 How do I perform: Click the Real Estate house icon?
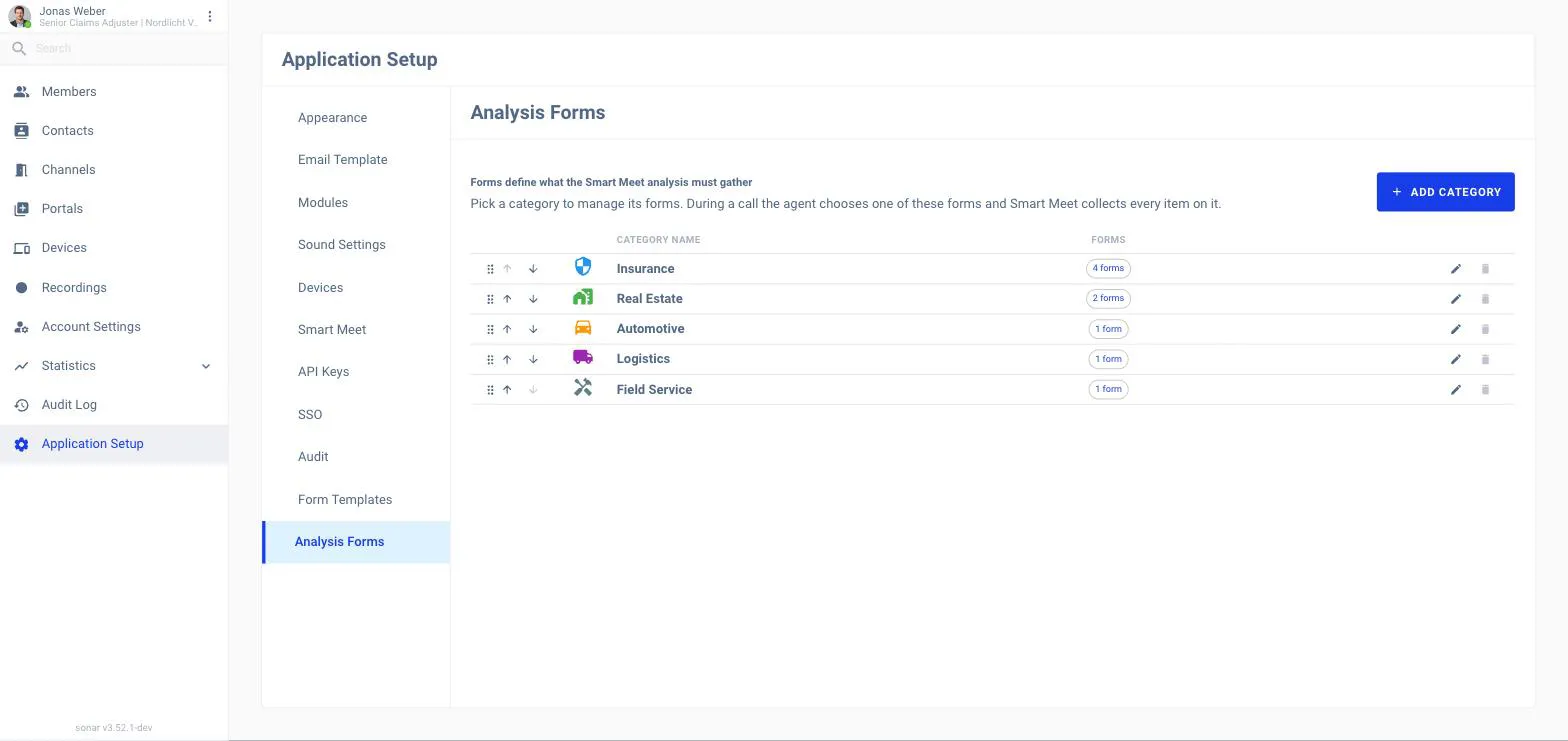583,297
